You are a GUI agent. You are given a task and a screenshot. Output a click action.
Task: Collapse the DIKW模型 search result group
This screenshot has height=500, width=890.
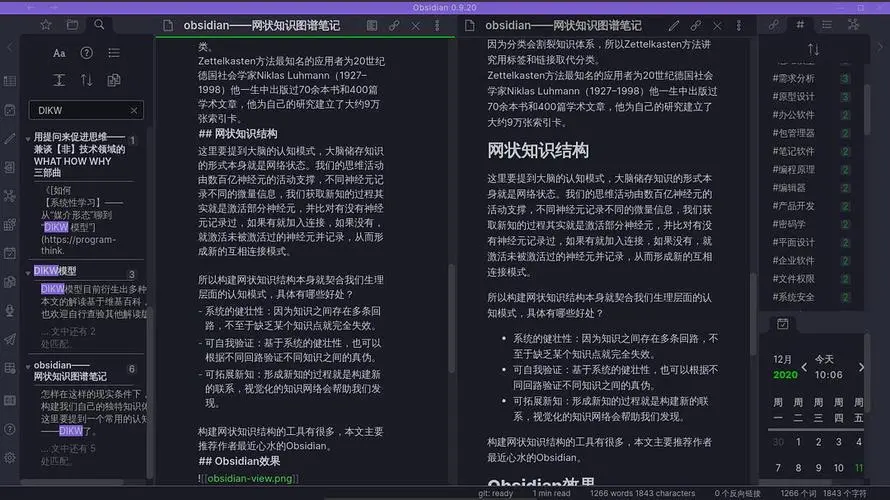pos(28,273)
